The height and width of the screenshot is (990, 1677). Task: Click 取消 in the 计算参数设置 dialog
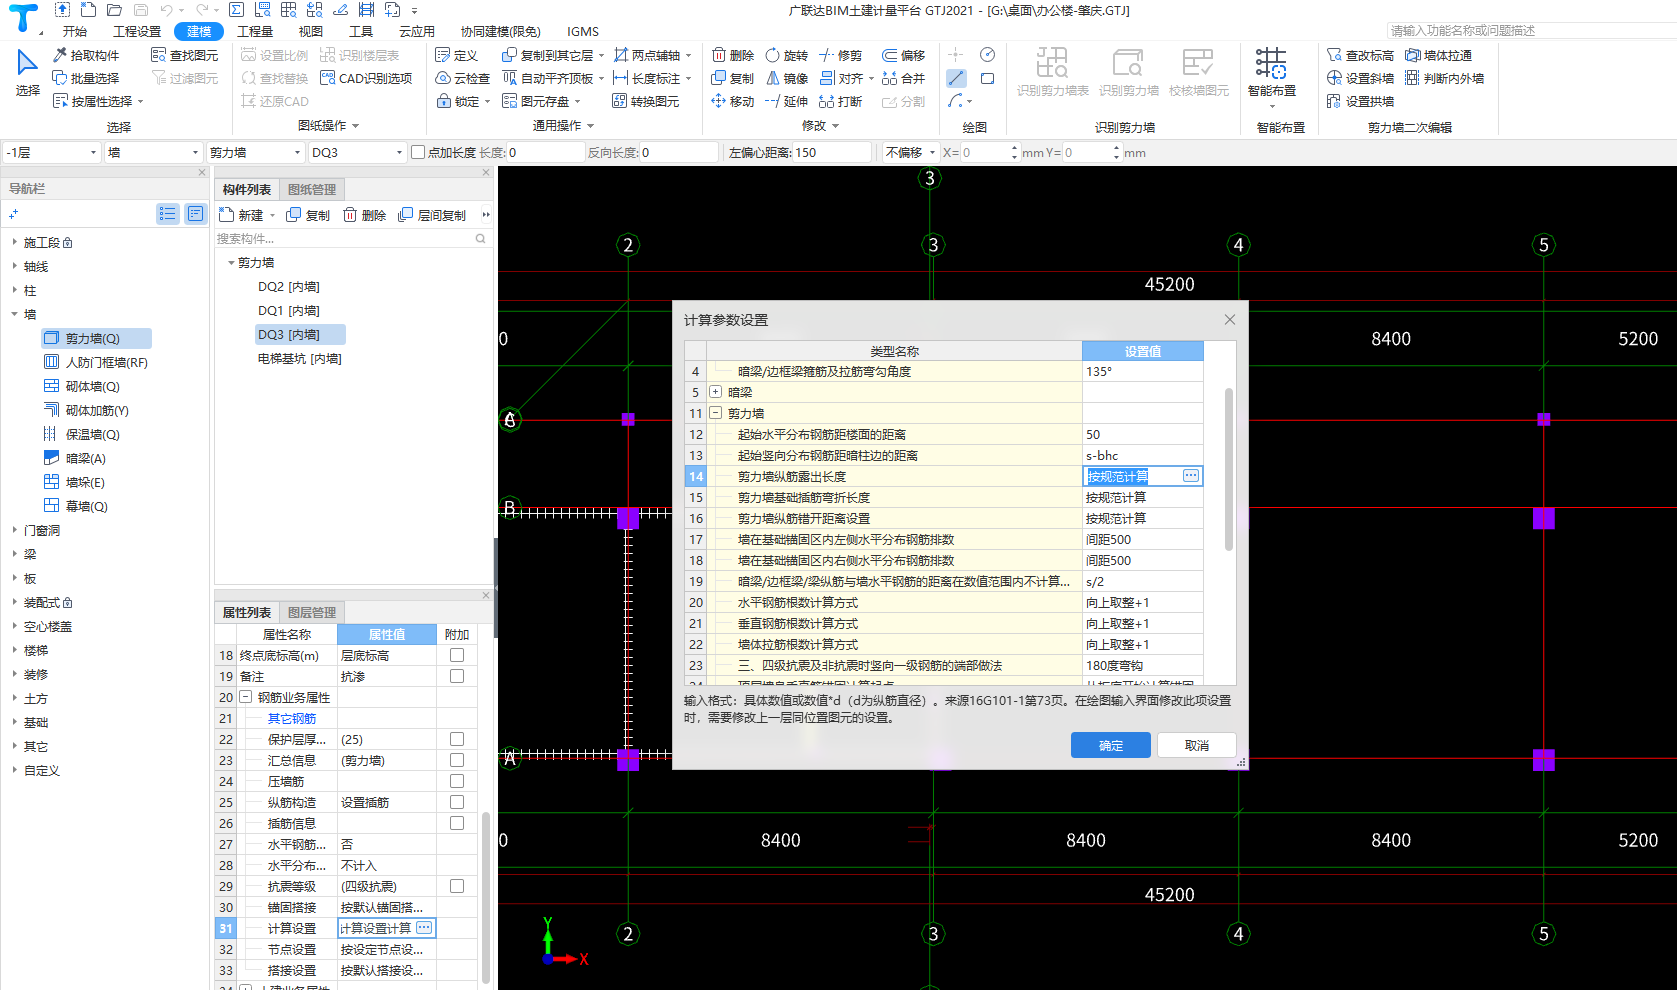tap(1197, 745)
